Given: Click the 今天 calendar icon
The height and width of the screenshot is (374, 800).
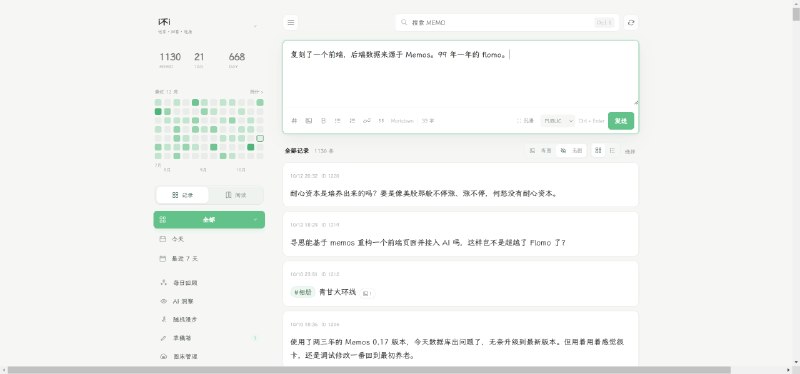Looking at the screenshot, I should point(163,239).
